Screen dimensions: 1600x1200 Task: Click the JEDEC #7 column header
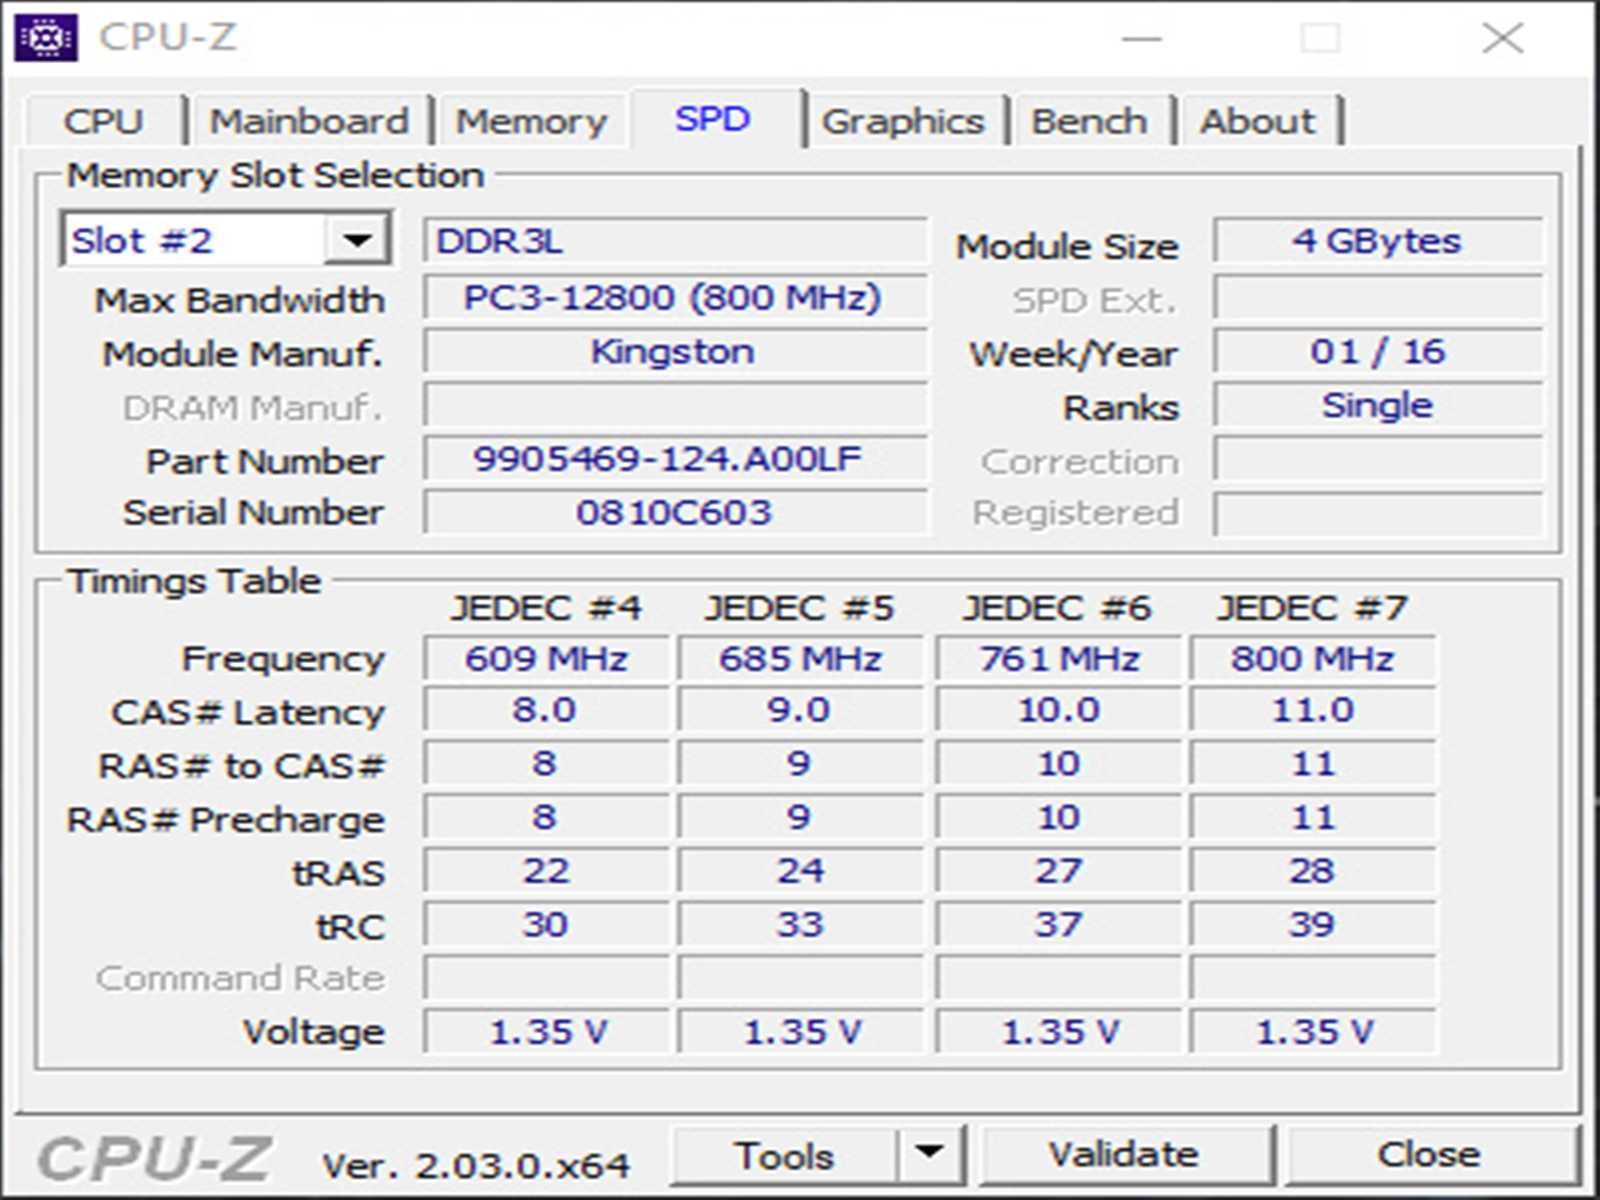1312,607
